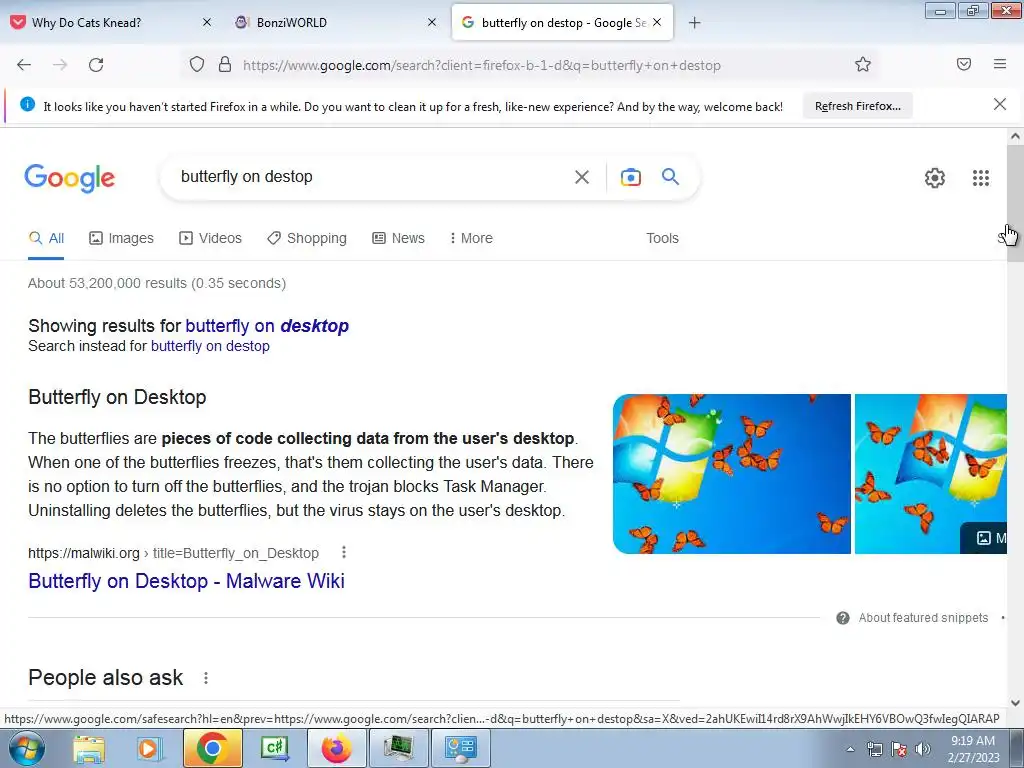
Task: Click the volume speaker tray icon
Action: pos(923,749)
